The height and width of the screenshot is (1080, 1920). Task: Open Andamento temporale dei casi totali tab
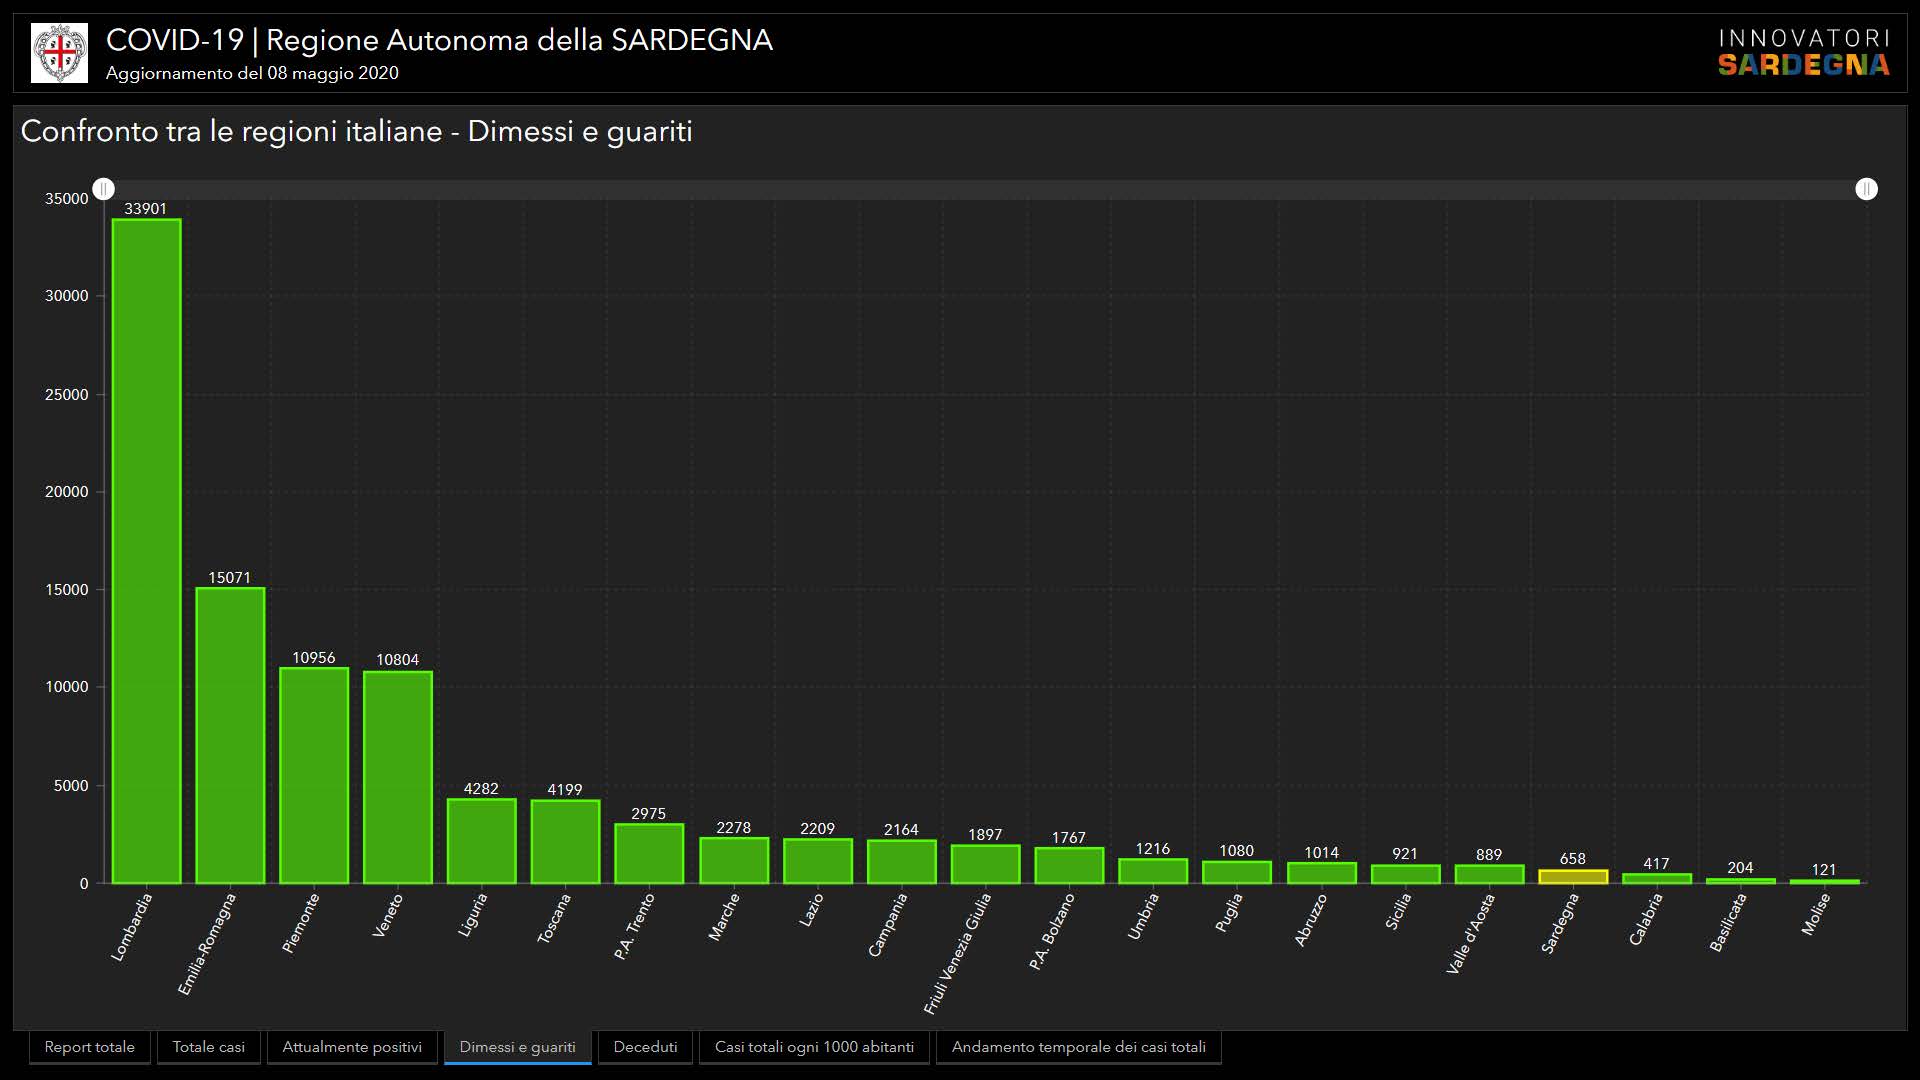pos(1078,1047)
